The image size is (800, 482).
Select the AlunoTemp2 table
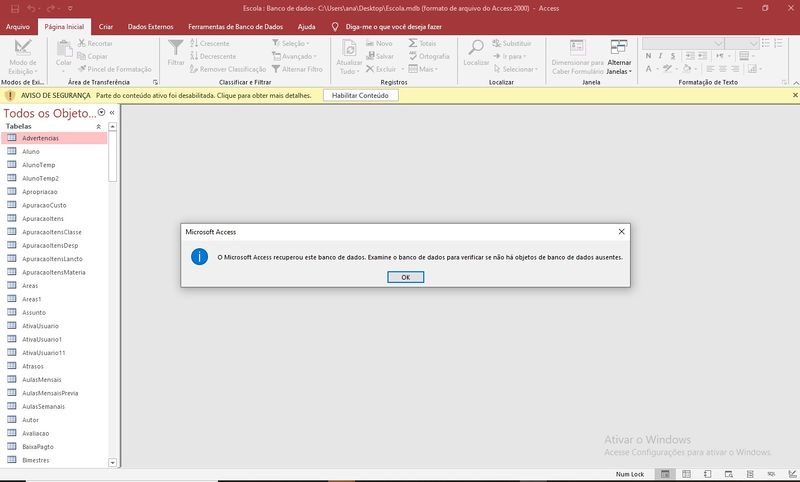click(x=54, y=178)
